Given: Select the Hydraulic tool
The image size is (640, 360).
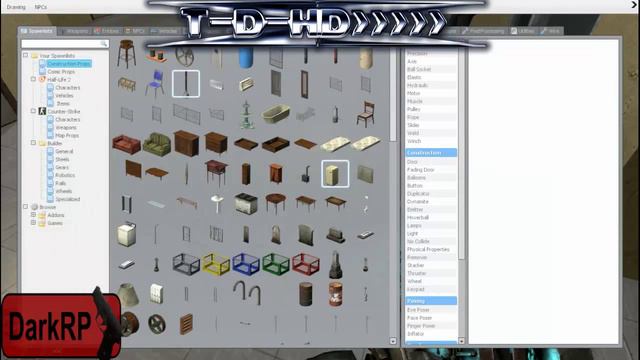Looking at the screenshot, I should pyautogui.click(x=431, y=85).
